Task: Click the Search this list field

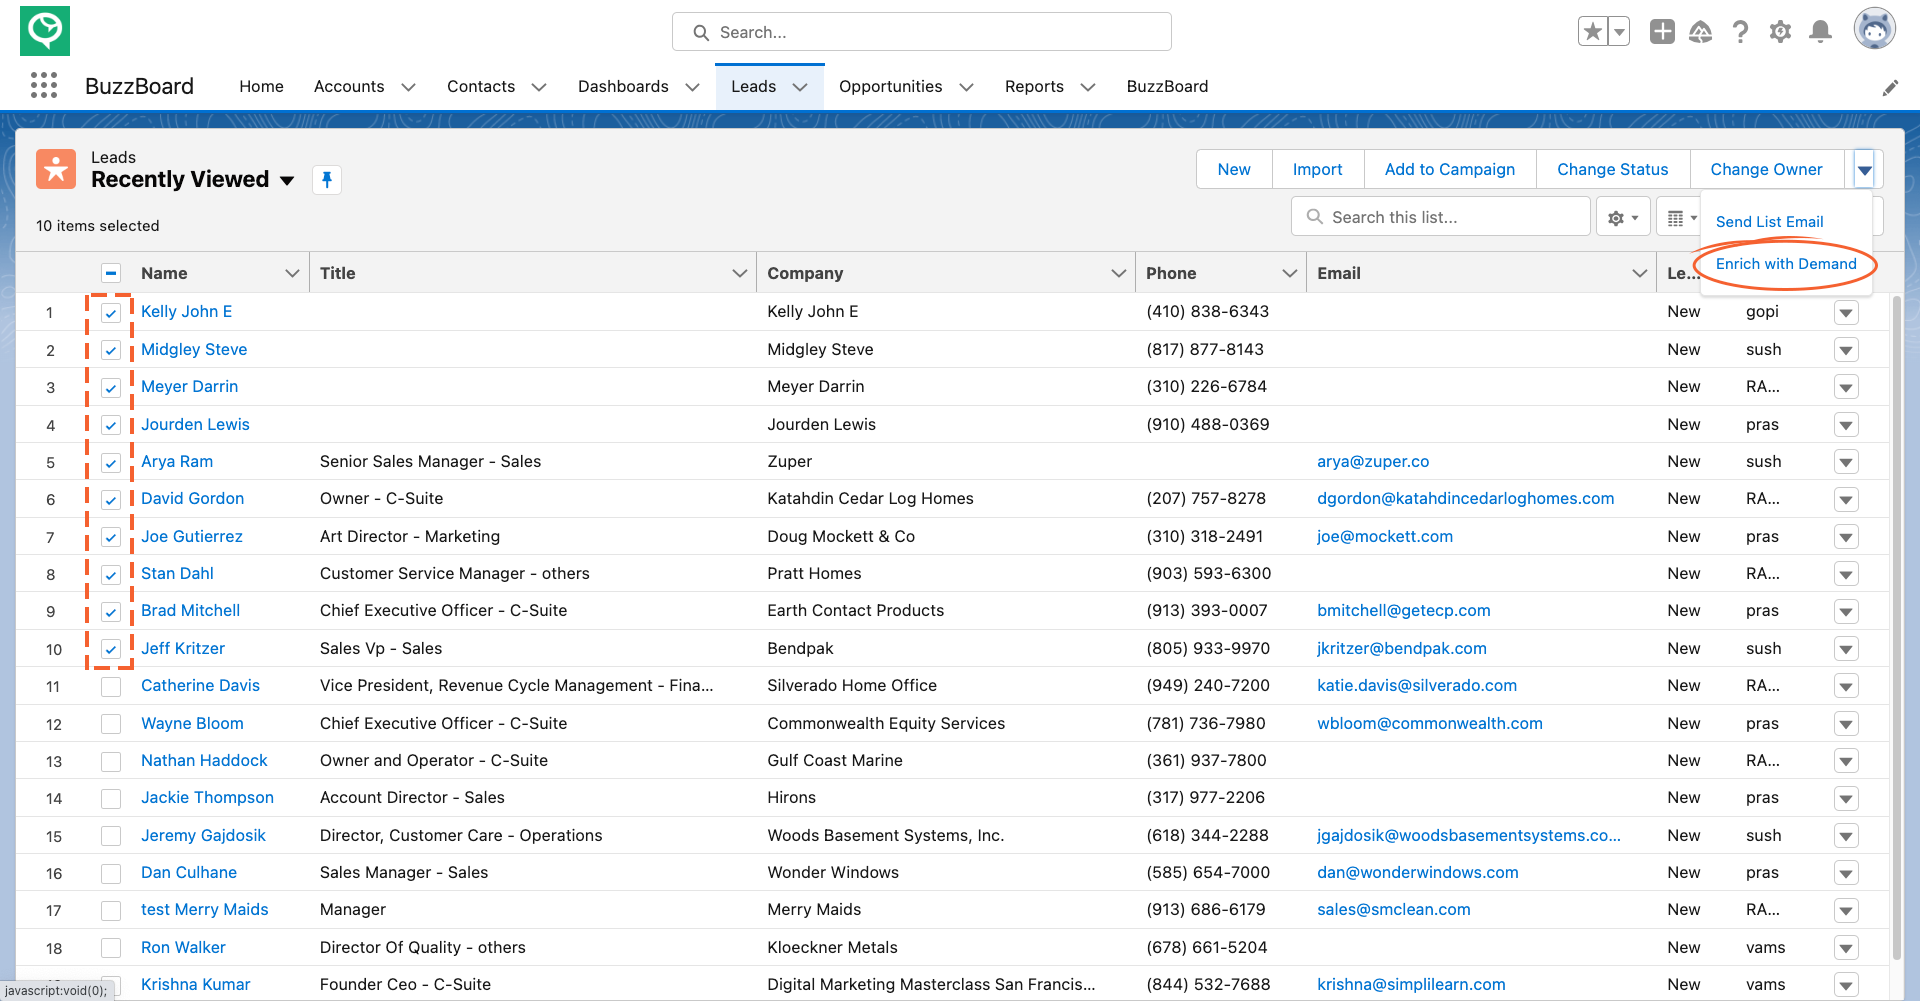Action: click(1441, 217)
